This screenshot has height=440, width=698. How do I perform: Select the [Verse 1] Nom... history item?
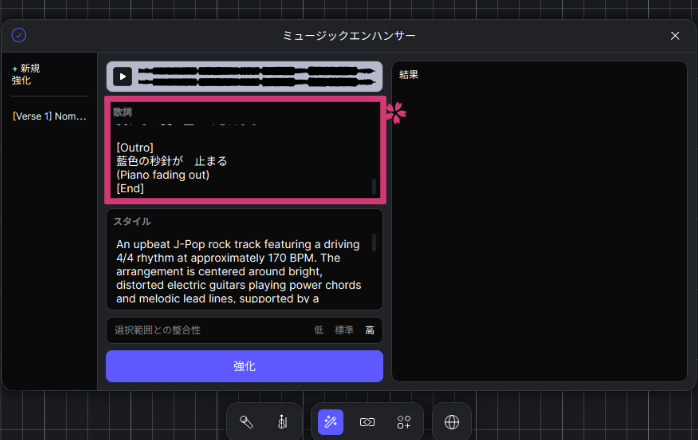pos(49,117)
